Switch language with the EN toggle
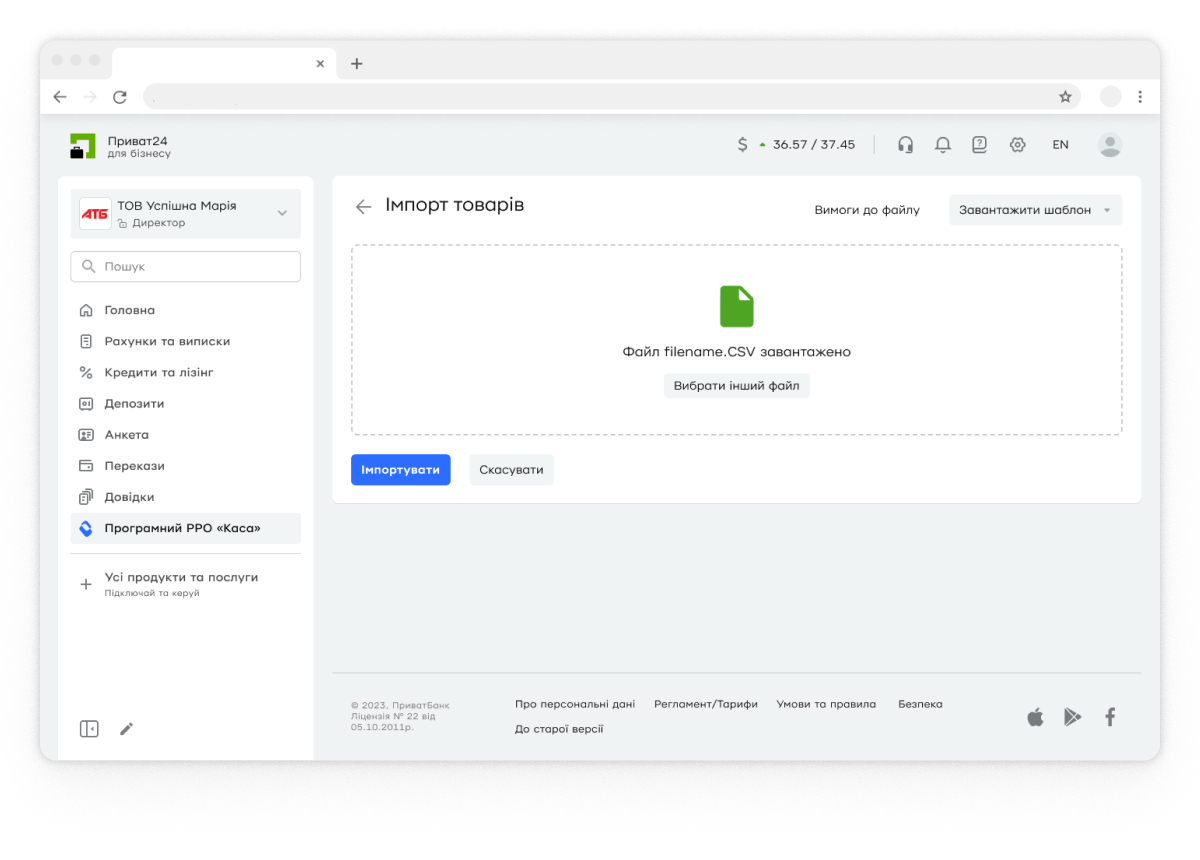This screenshot has height=860, width=1200. (1060, 145)
